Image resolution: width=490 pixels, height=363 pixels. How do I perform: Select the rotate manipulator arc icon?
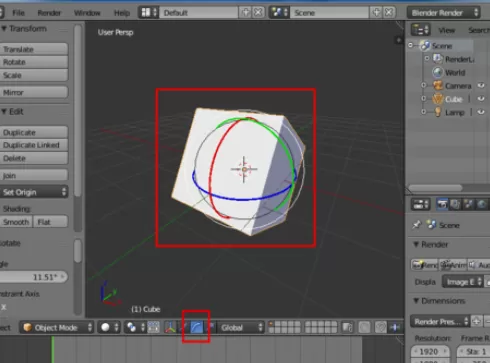[196, 327]
